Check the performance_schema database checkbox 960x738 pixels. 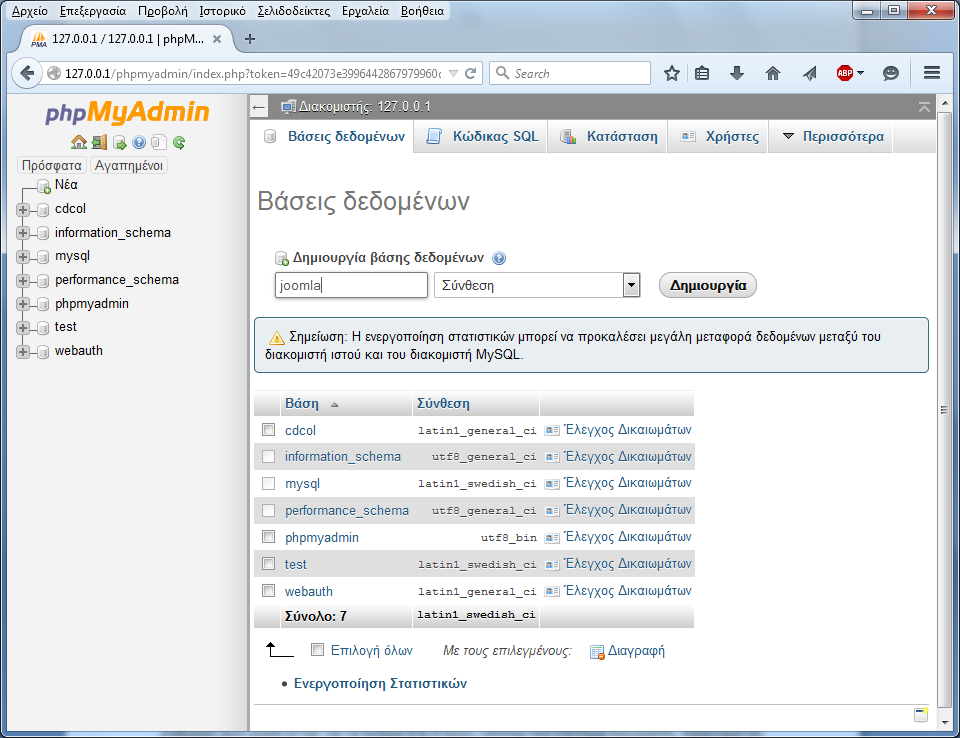pyautogui.click(x=268, y=510)
